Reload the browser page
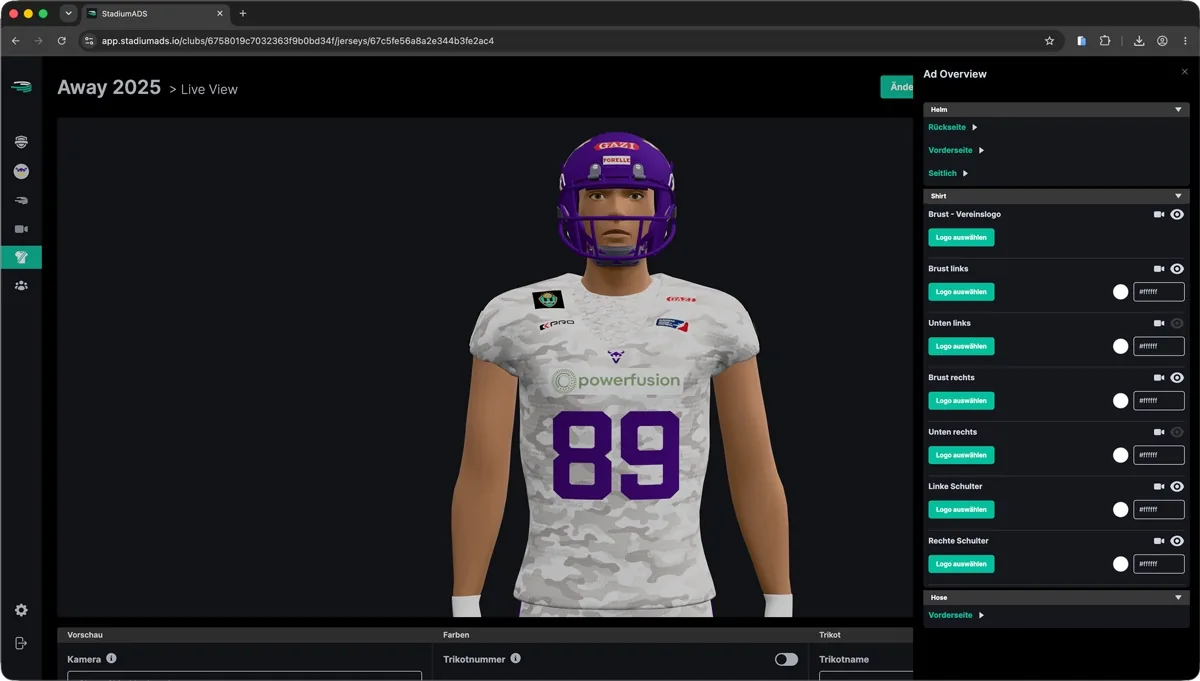 click(61, 41)
